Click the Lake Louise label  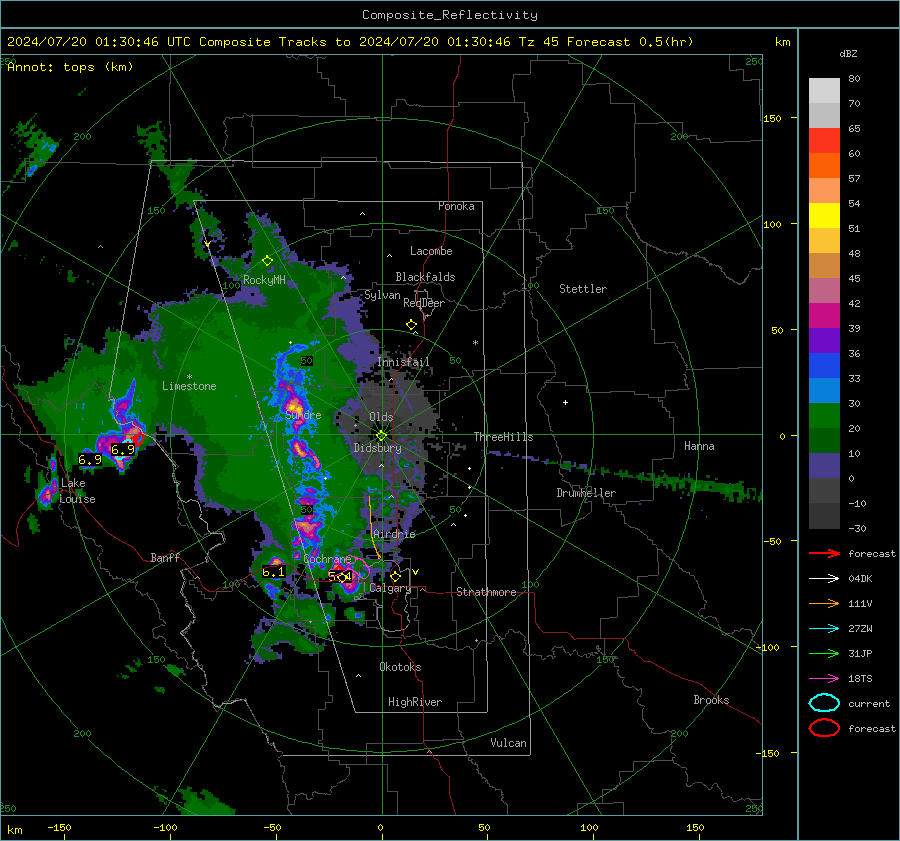pyautogui.click(x=77, y=491)
